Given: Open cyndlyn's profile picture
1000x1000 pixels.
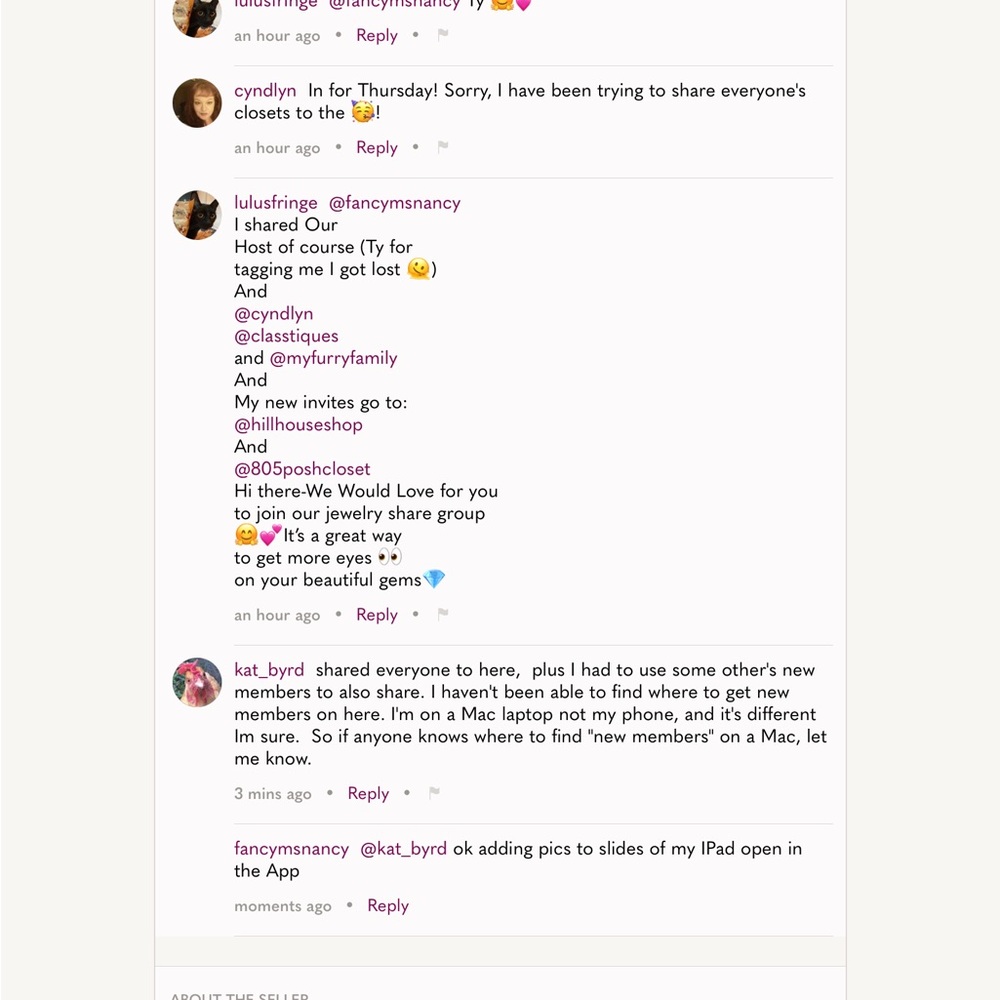Looking at the screenshot, I should click(x=197, y=103).
